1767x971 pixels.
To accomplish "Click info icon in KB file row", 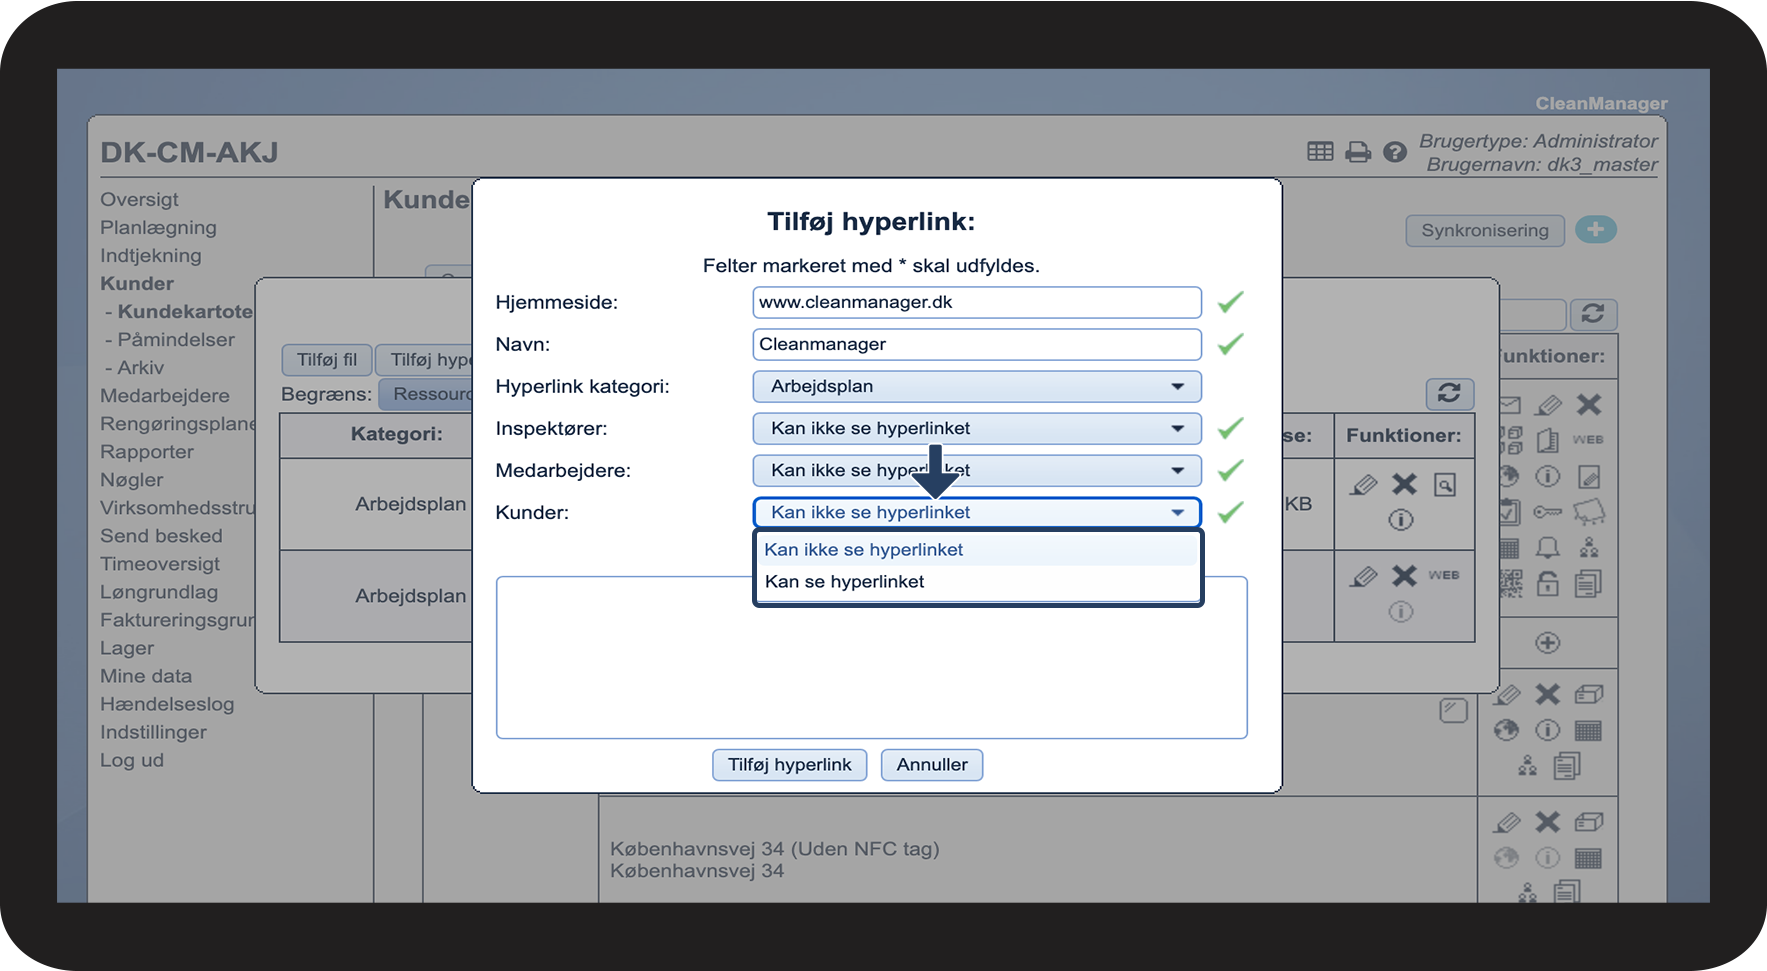I will (1401, 520).
